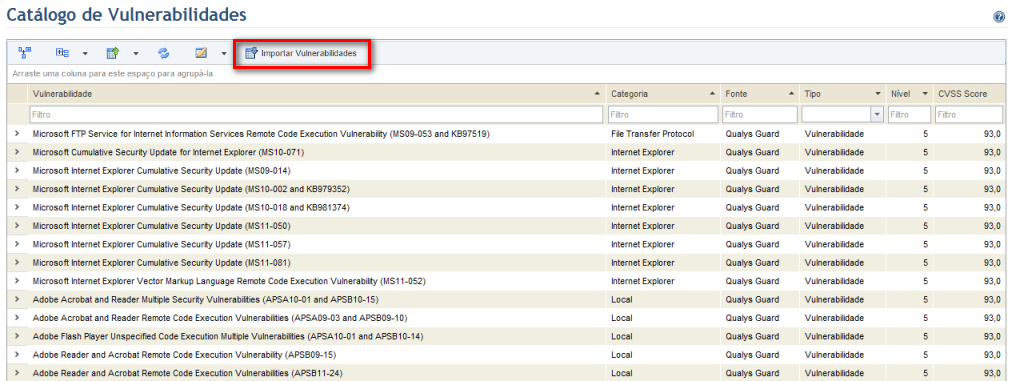The image size is (1016, 381).
Task: Sort by Categoria column header
Action: 663,94
